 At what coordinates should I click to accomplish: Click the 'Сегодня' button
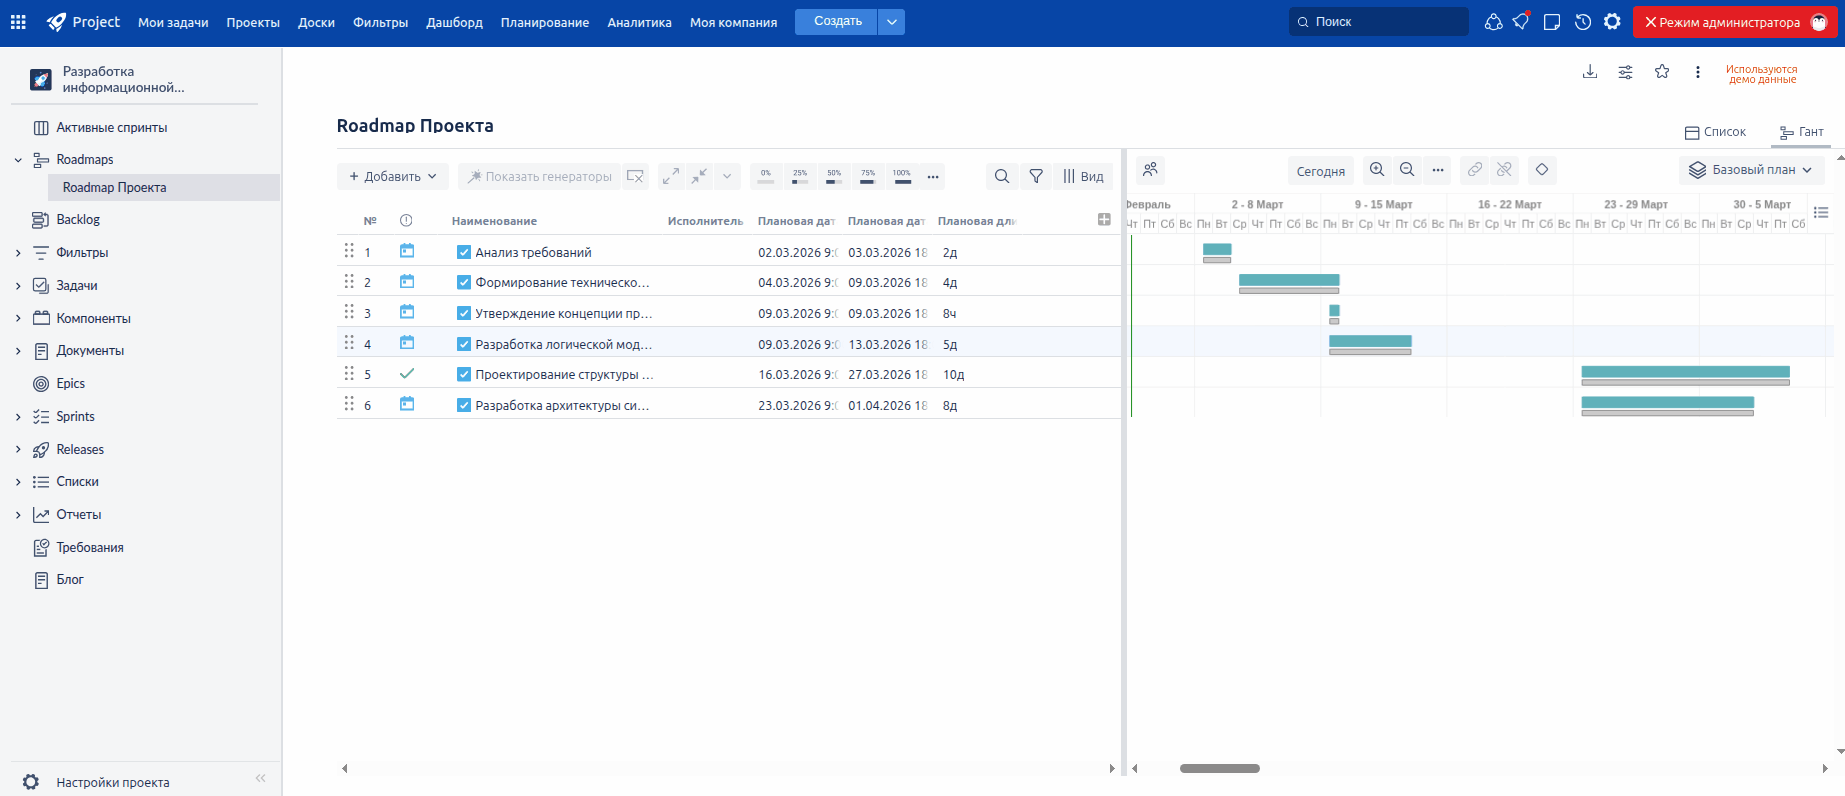[x=1320, y=171]
